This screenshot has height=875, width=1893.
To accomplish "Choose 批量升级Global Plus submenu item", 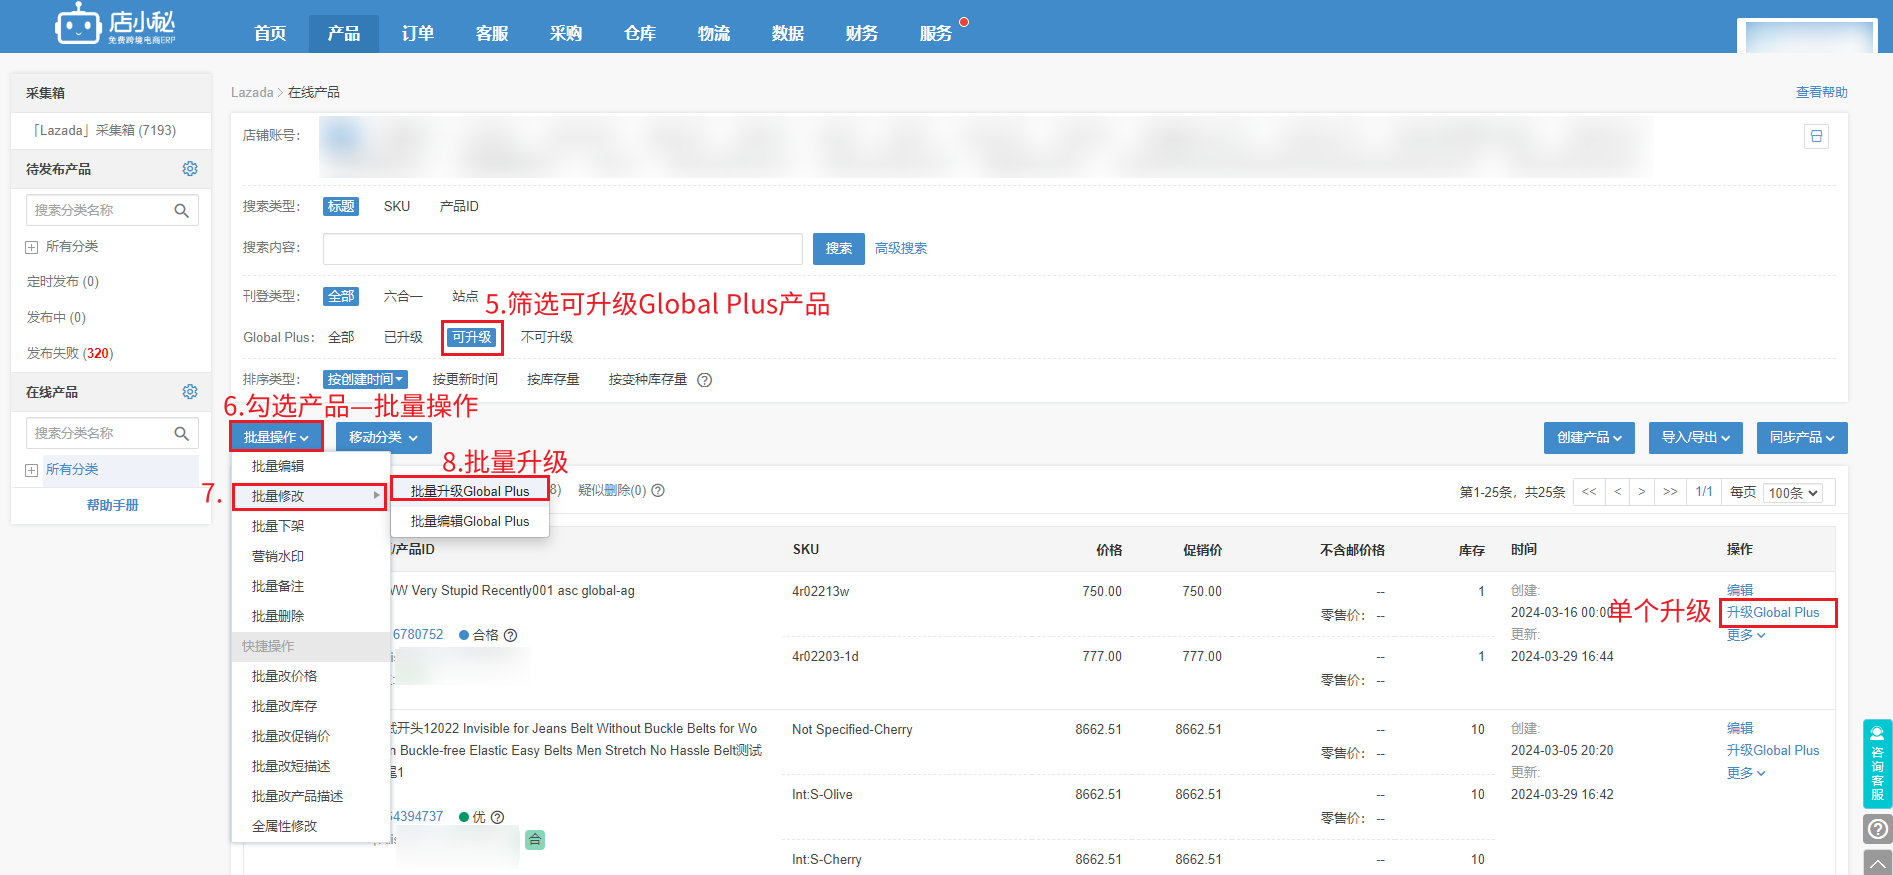I will (x=470, y=491).
